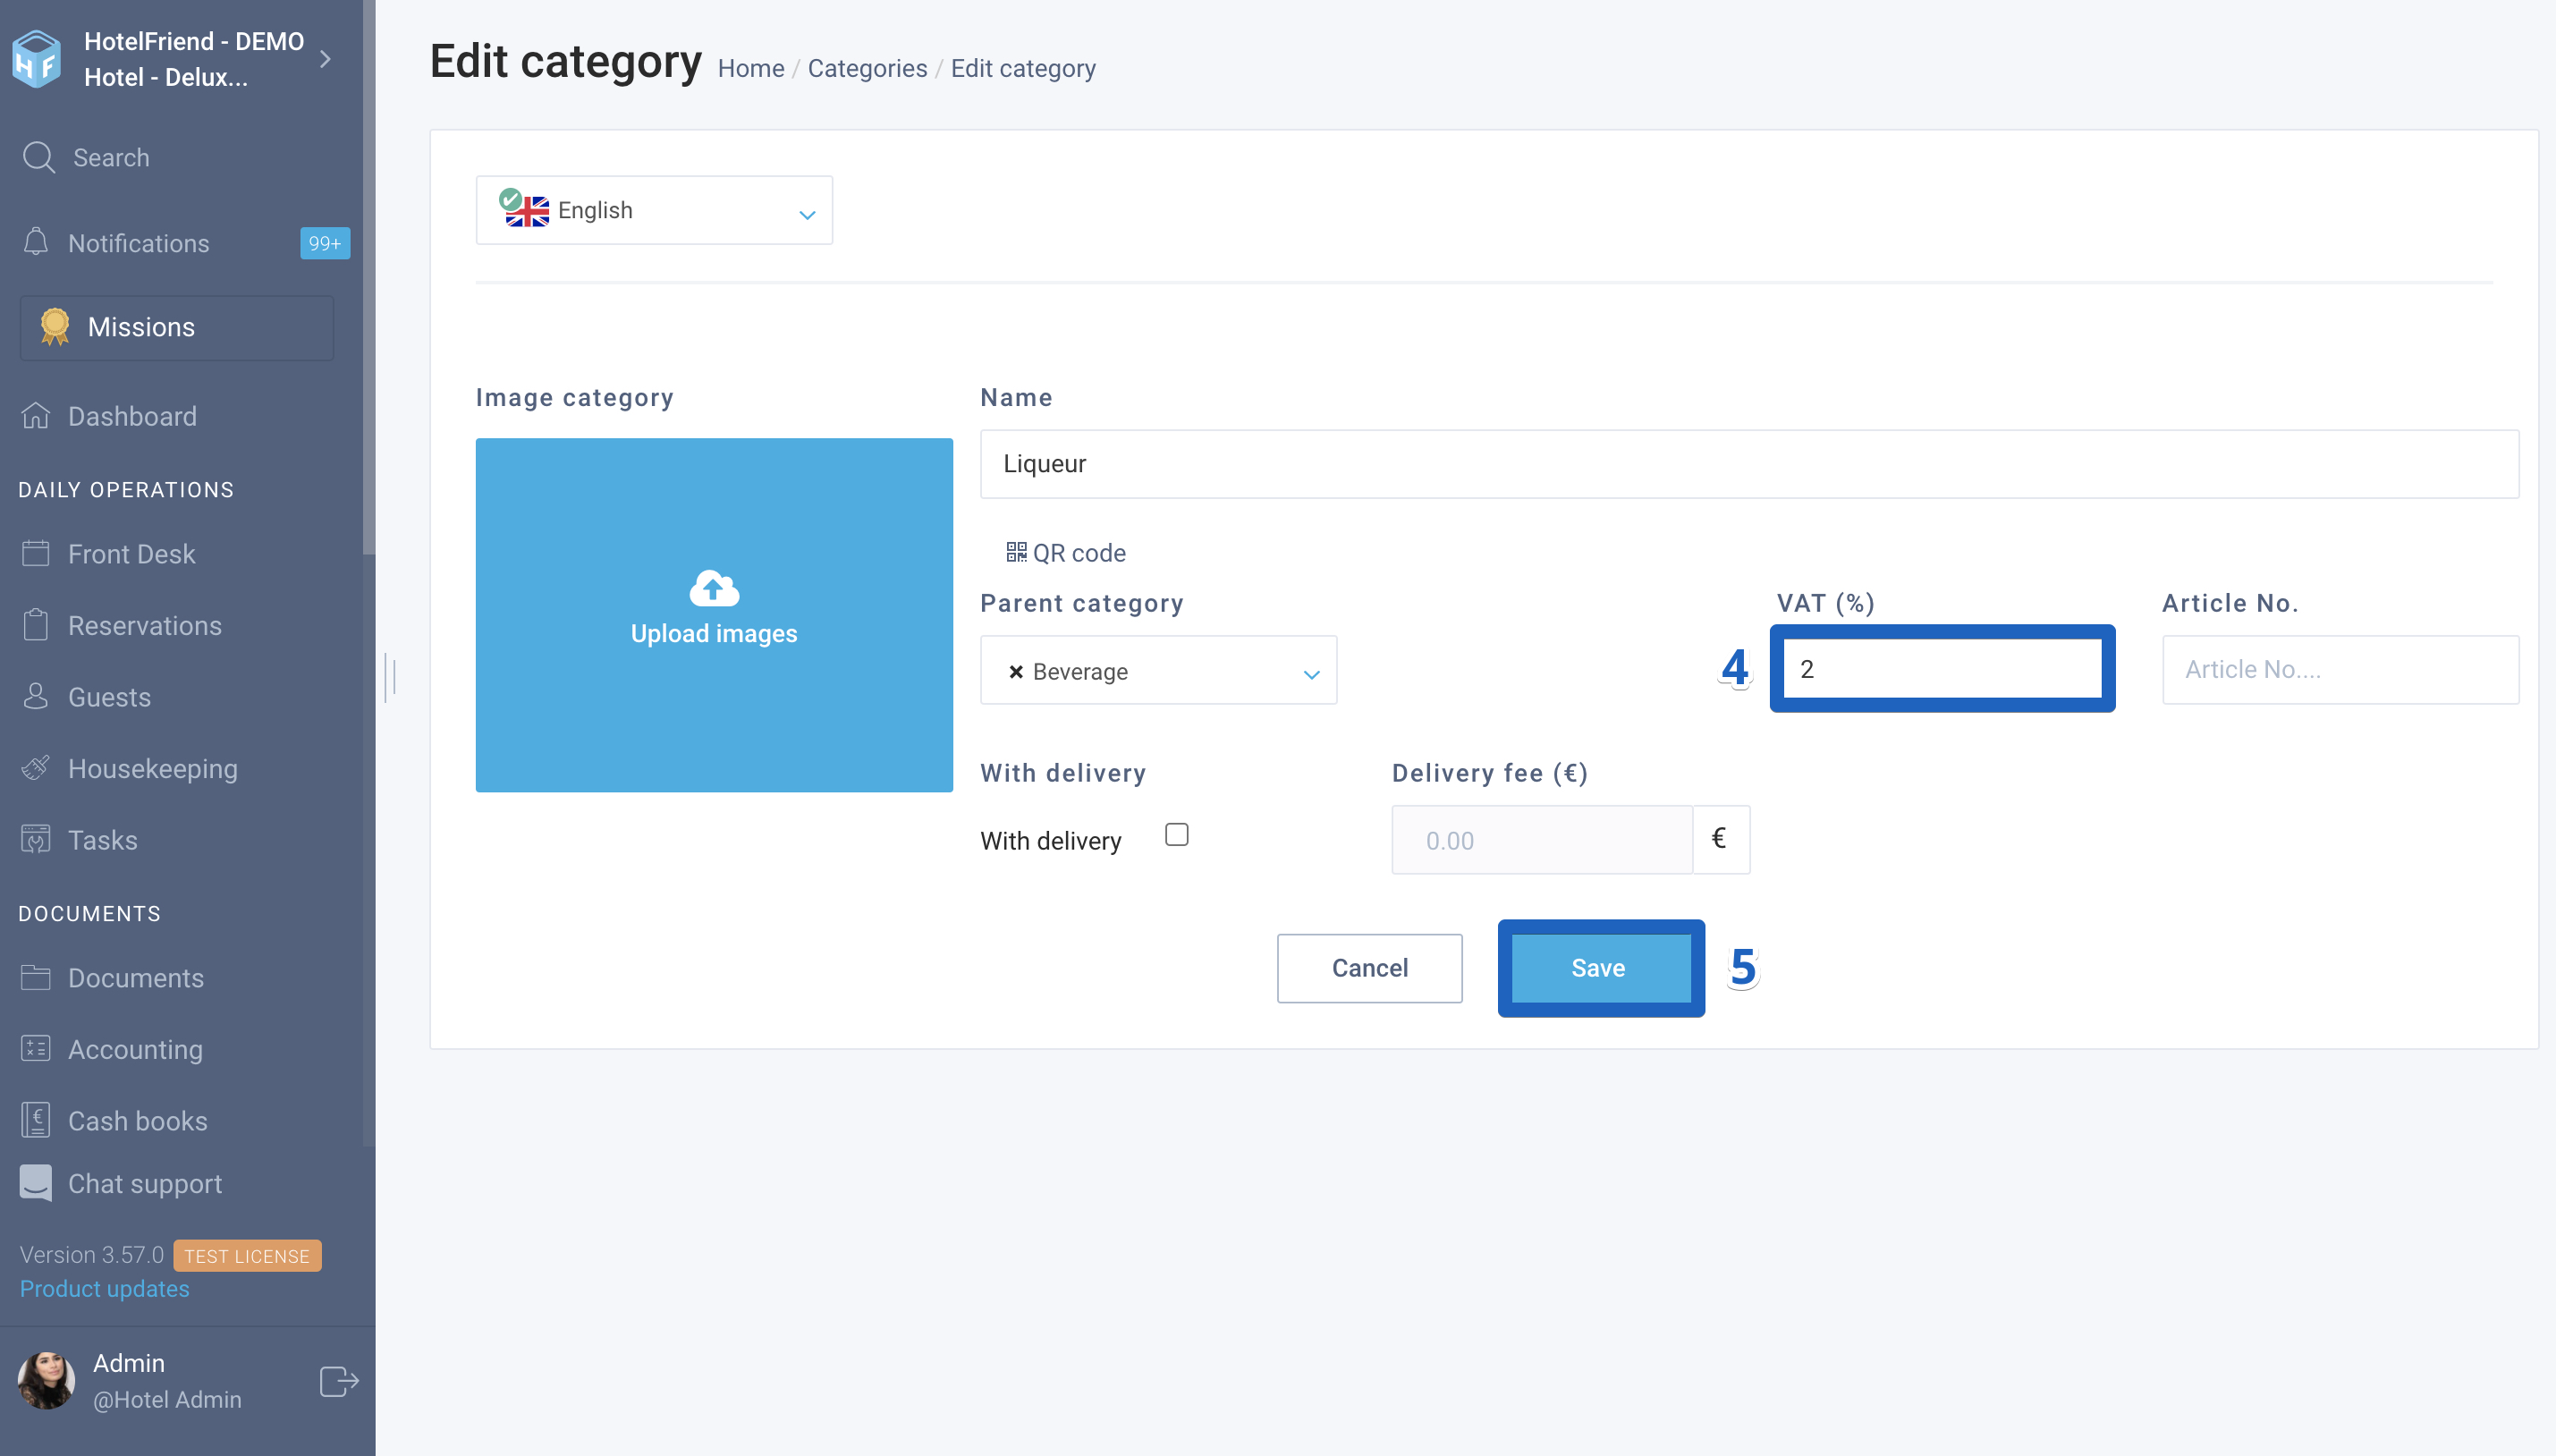
Task: Enable the With delivery checkbox
Action: [1176, 834]
